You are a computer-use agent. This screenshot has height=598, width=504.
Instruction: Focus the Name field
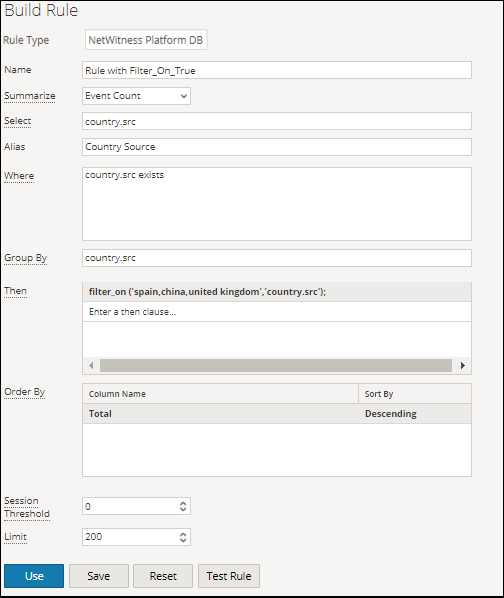pos(277,70)
